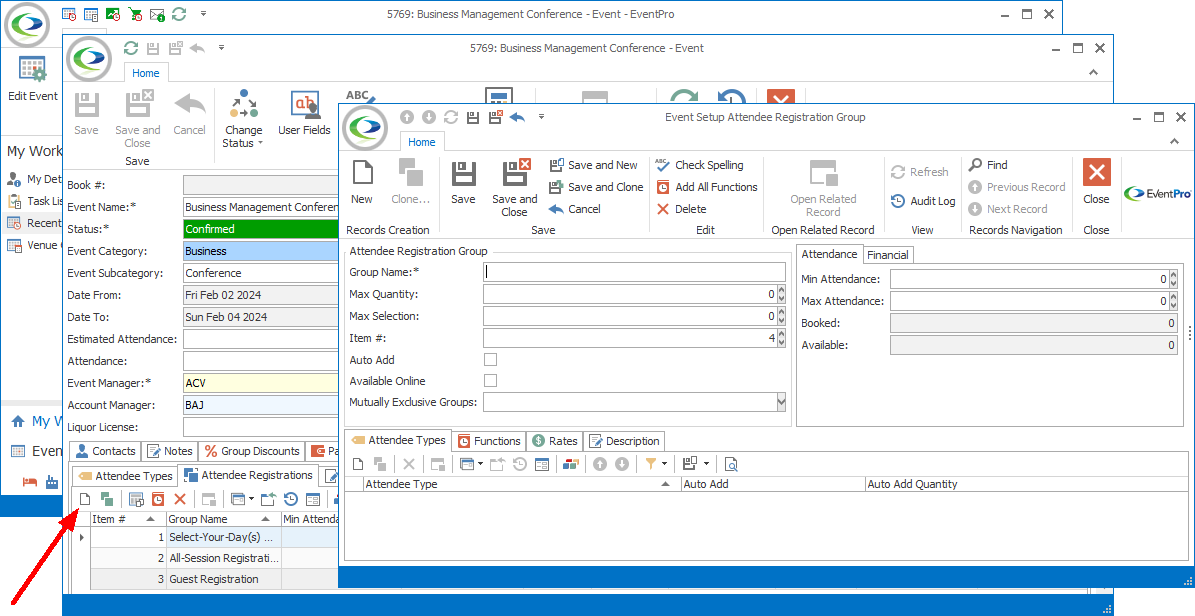Click Cancel in Registration Group ribbon
Image resolution: width=1195 pixels, height=616 pixels.
coord(575,209)
